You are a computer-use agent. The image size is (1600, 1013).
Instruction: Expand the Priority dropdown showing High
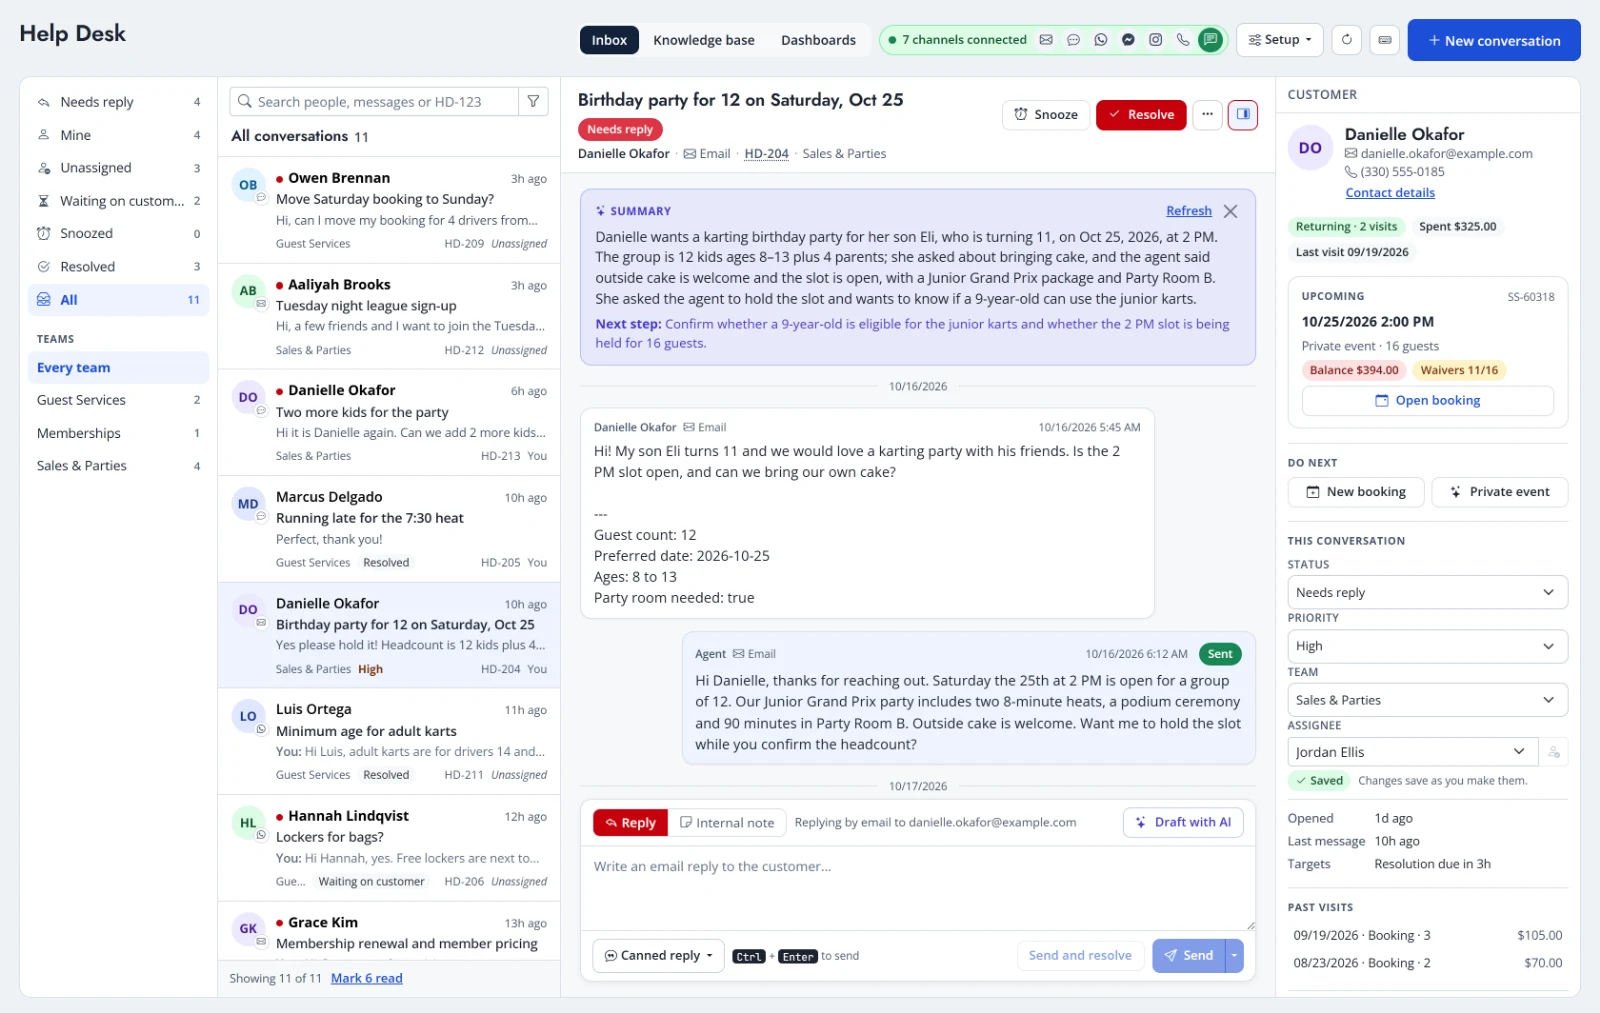1427,646
